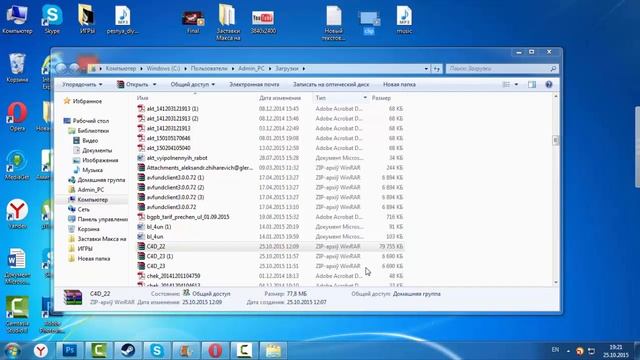Open the view options dropdown arrow

click(x=516, y=84)
